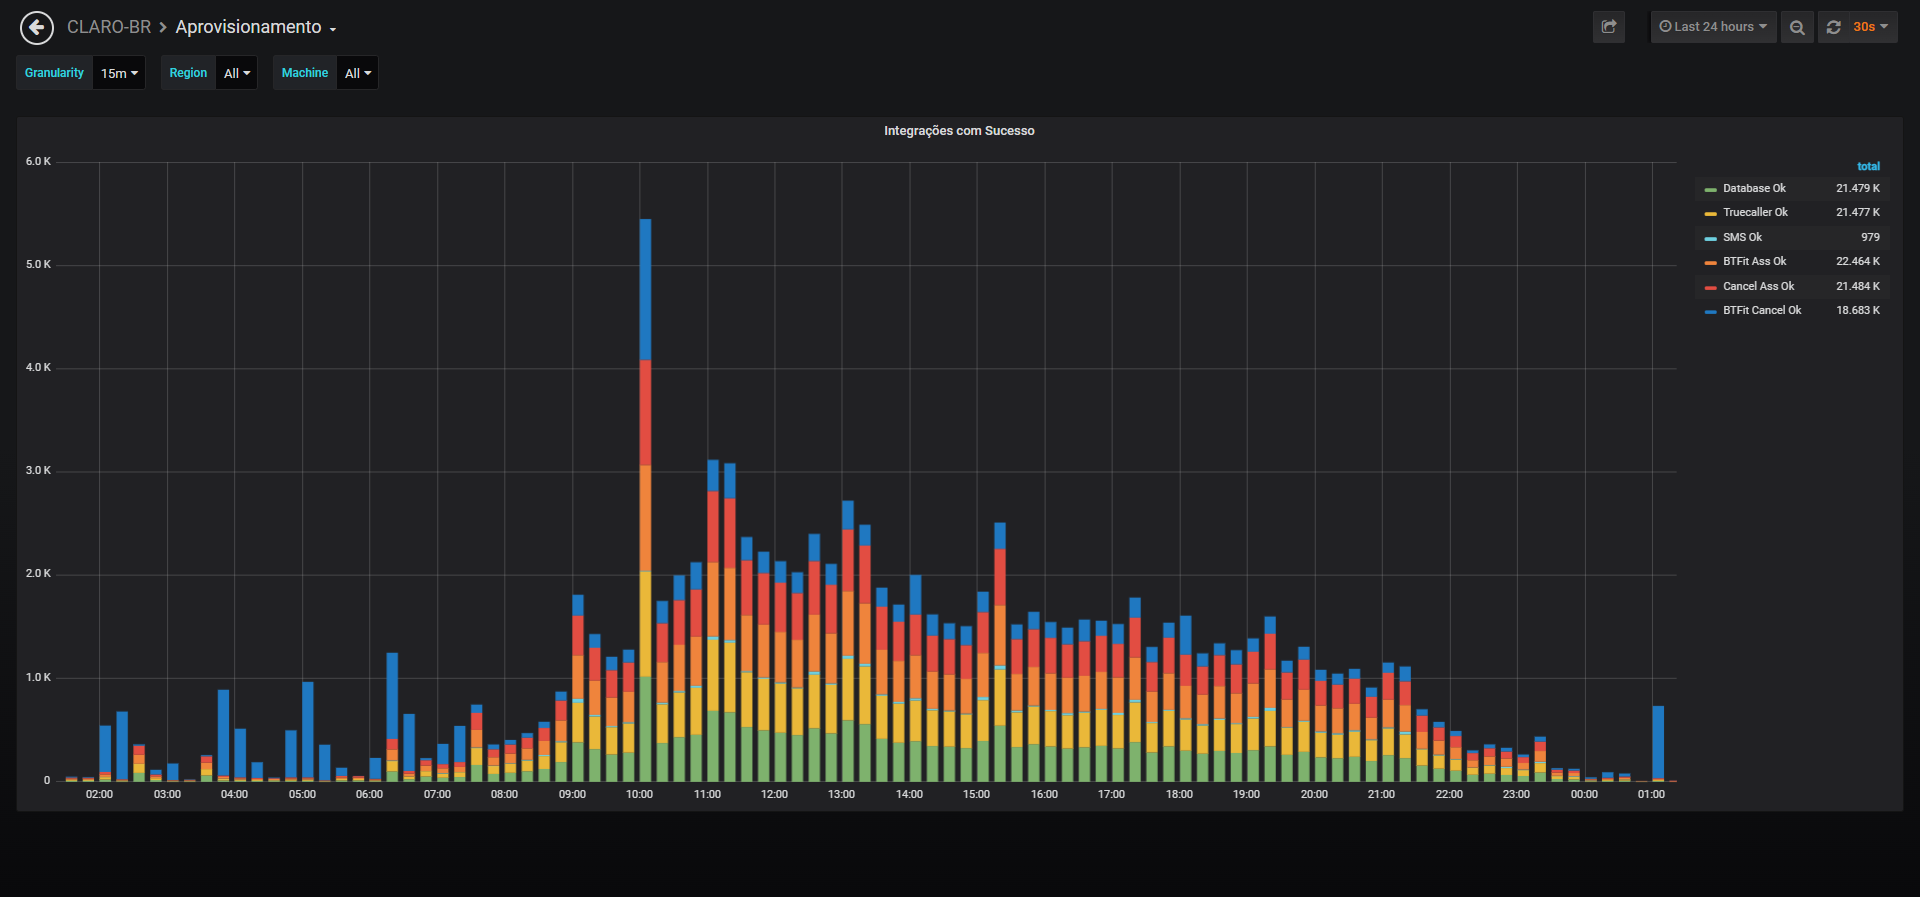The width and height of the screenshot is (1920, 897).
Task: Toggle Truecaller Ok series in legend
Action: [x=1755, y=212]
